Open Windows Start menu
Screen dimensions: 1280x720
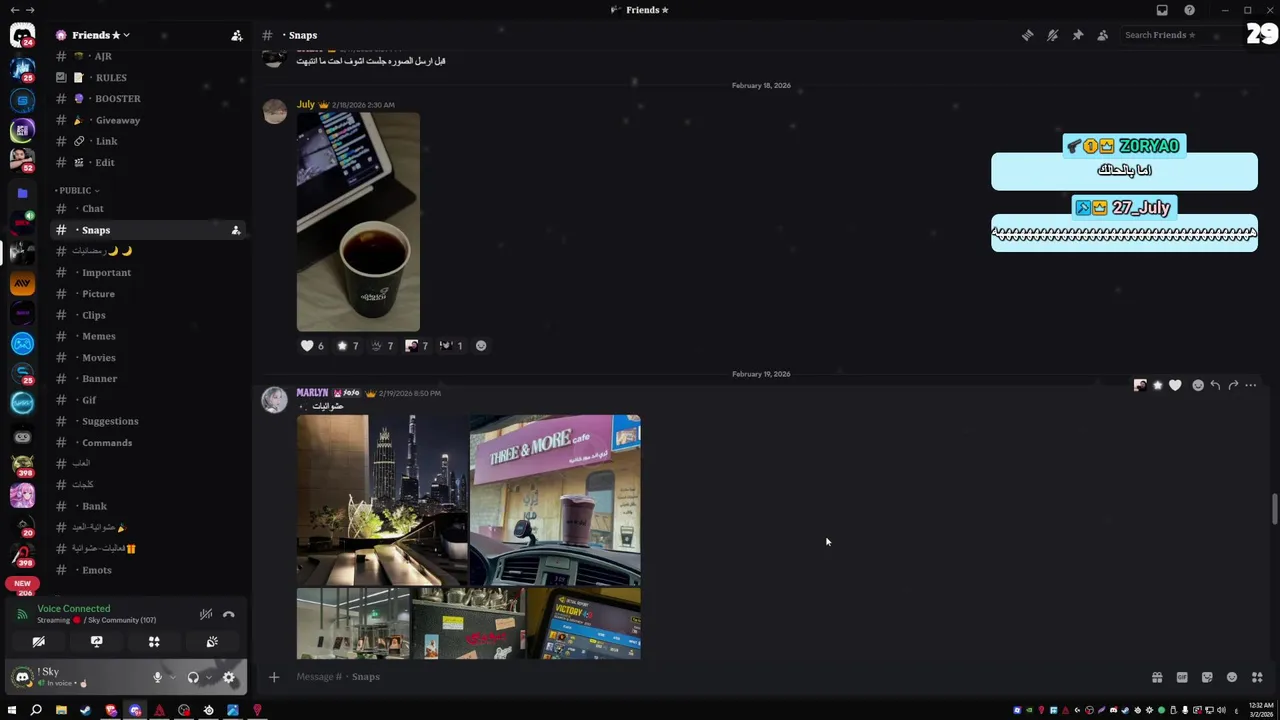(x=12, y=710)
